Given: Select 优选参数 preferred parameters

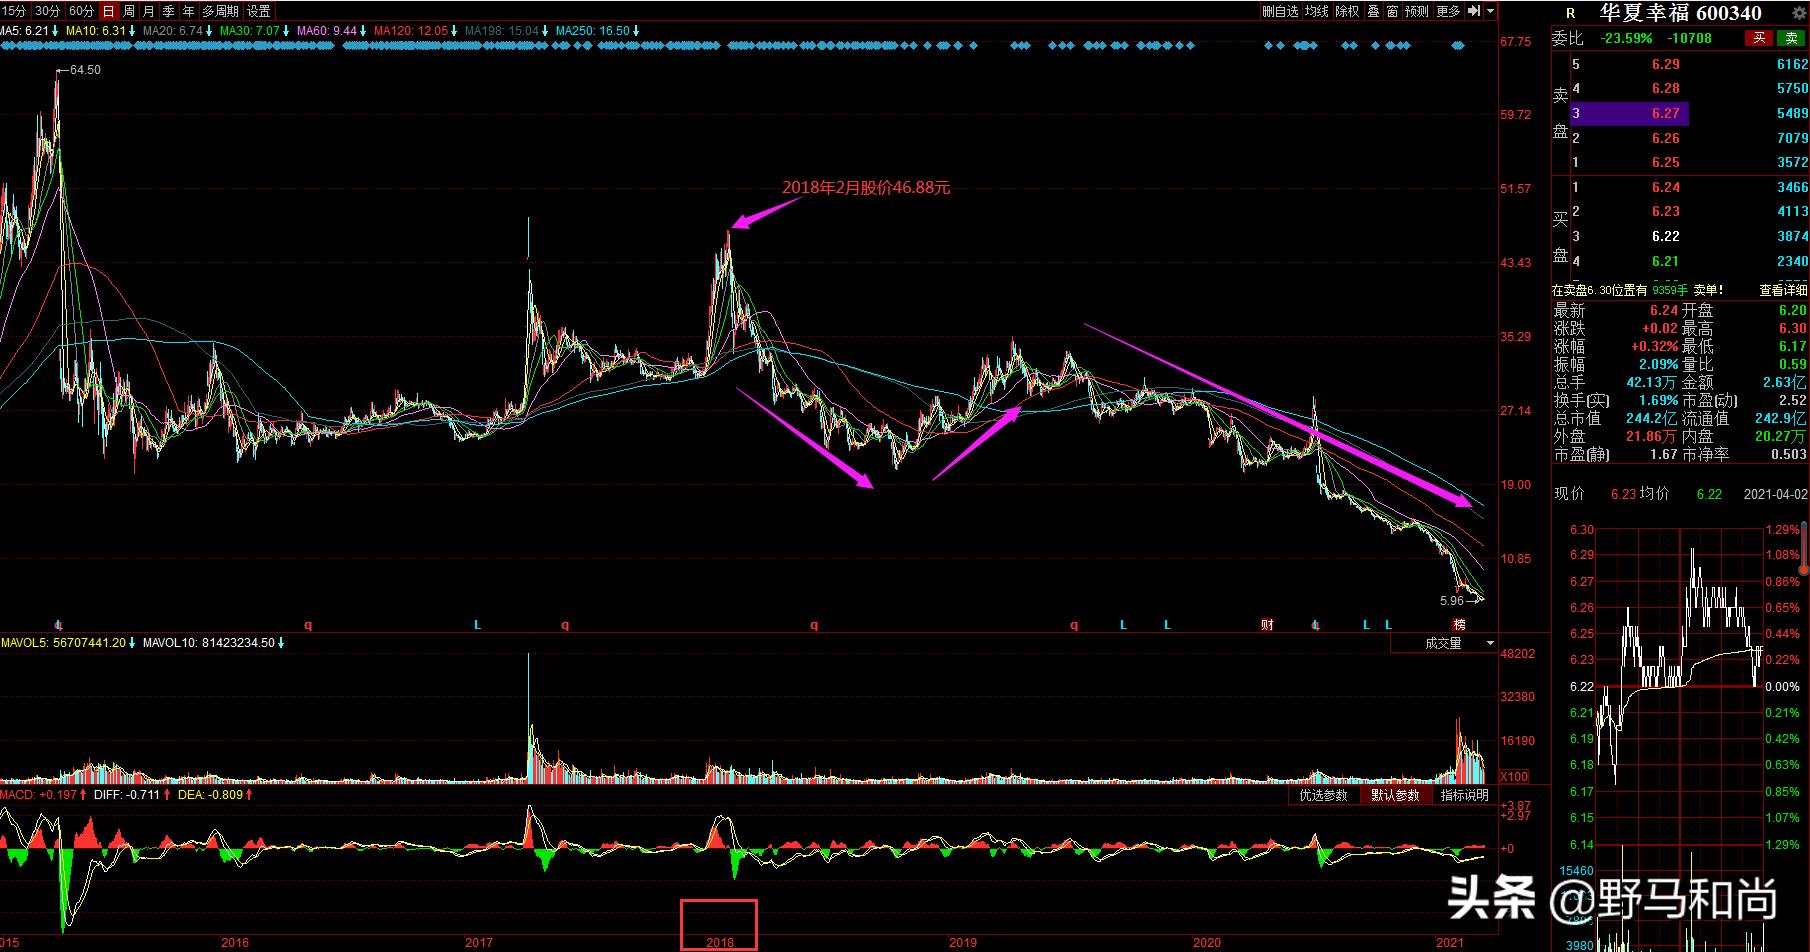Looking at the screenshot, I should point(1324,795).
